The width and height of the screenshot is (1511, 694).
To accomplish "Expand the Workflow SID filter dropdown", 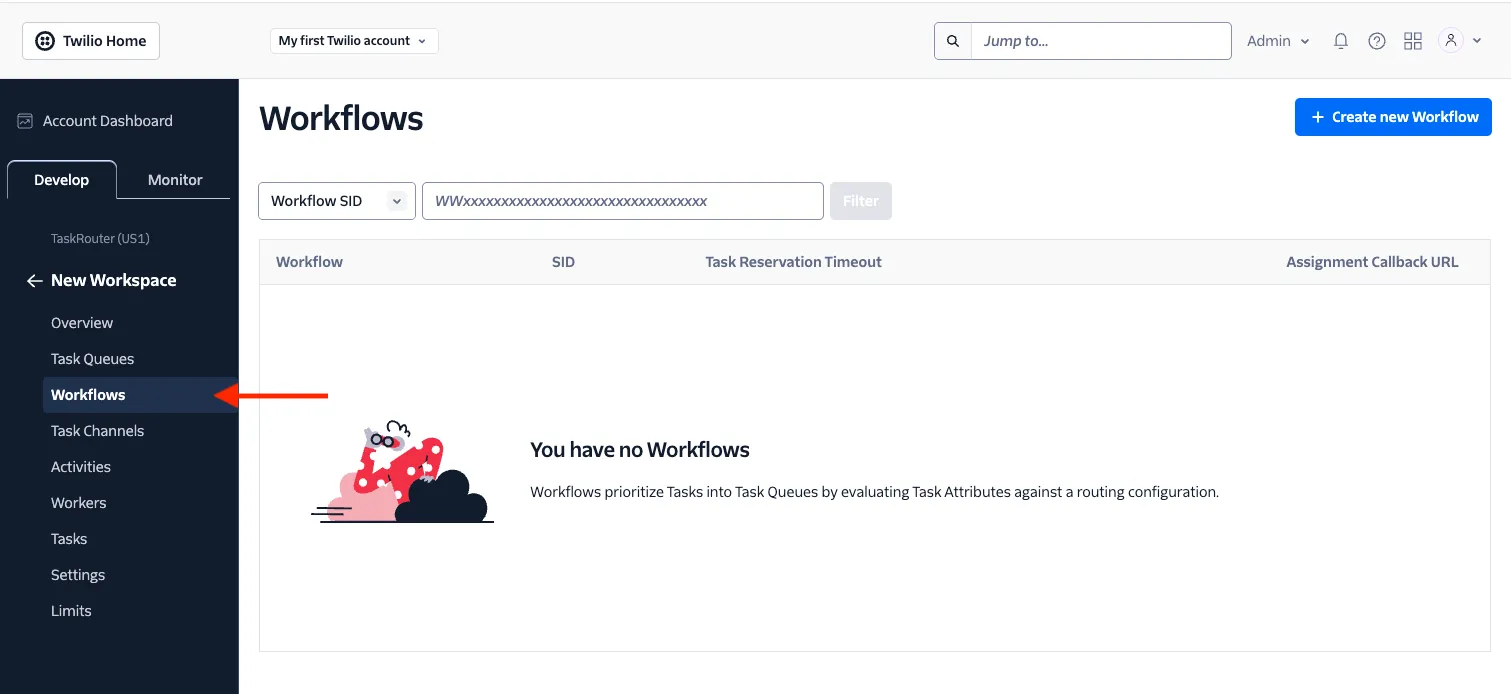I will click(x=337, y=201).
